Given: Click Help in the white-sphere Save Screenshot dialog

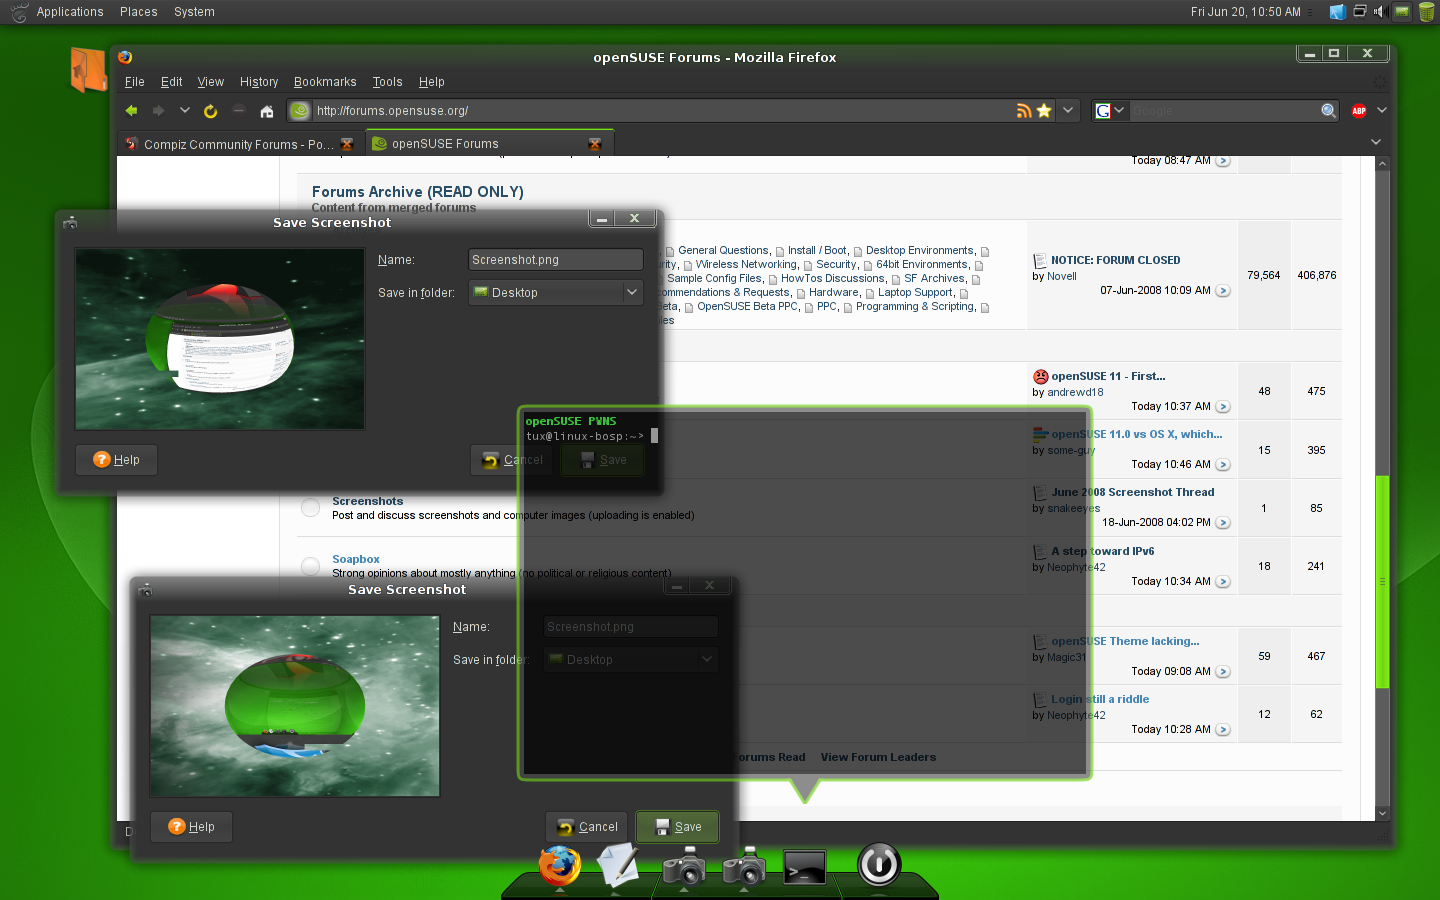Looking at the screenshot, I should pyautogui.click(x=117, y=460).
